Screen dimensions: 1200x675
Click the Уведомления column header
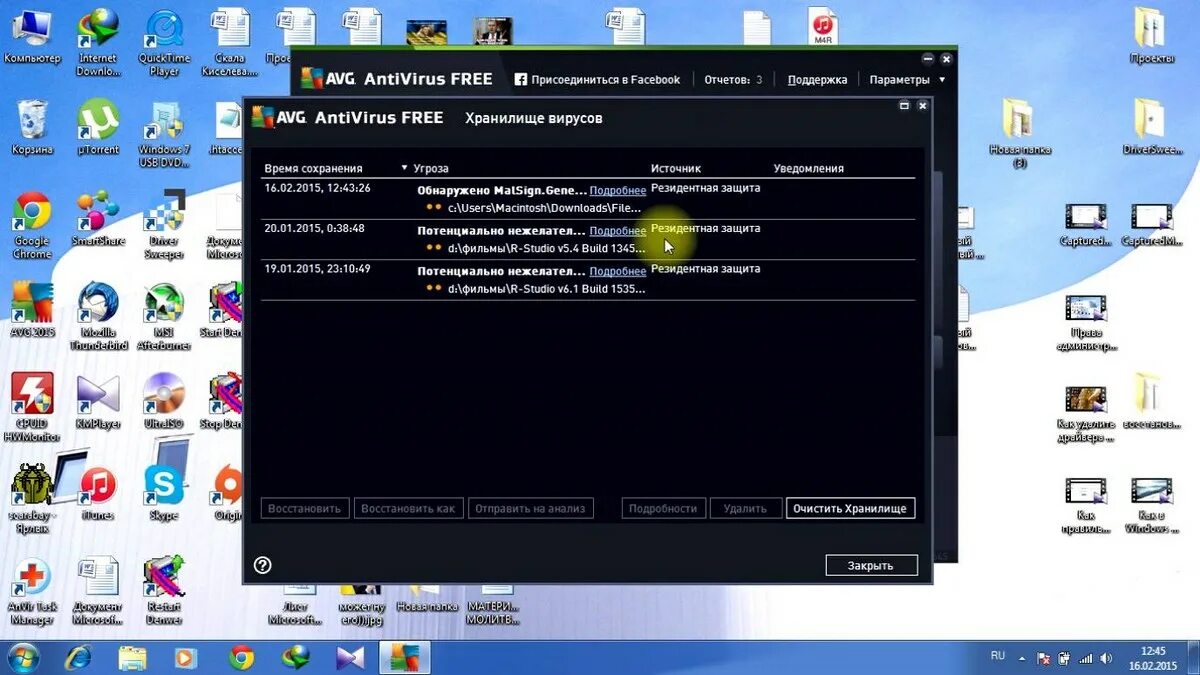pyautogui.click(x=808, y=168)
